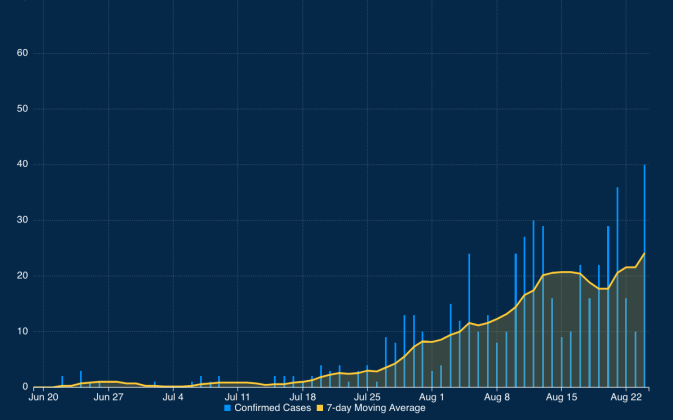
Task: Select the bar reaching 36 cases
Action: [x=618, y=287]
